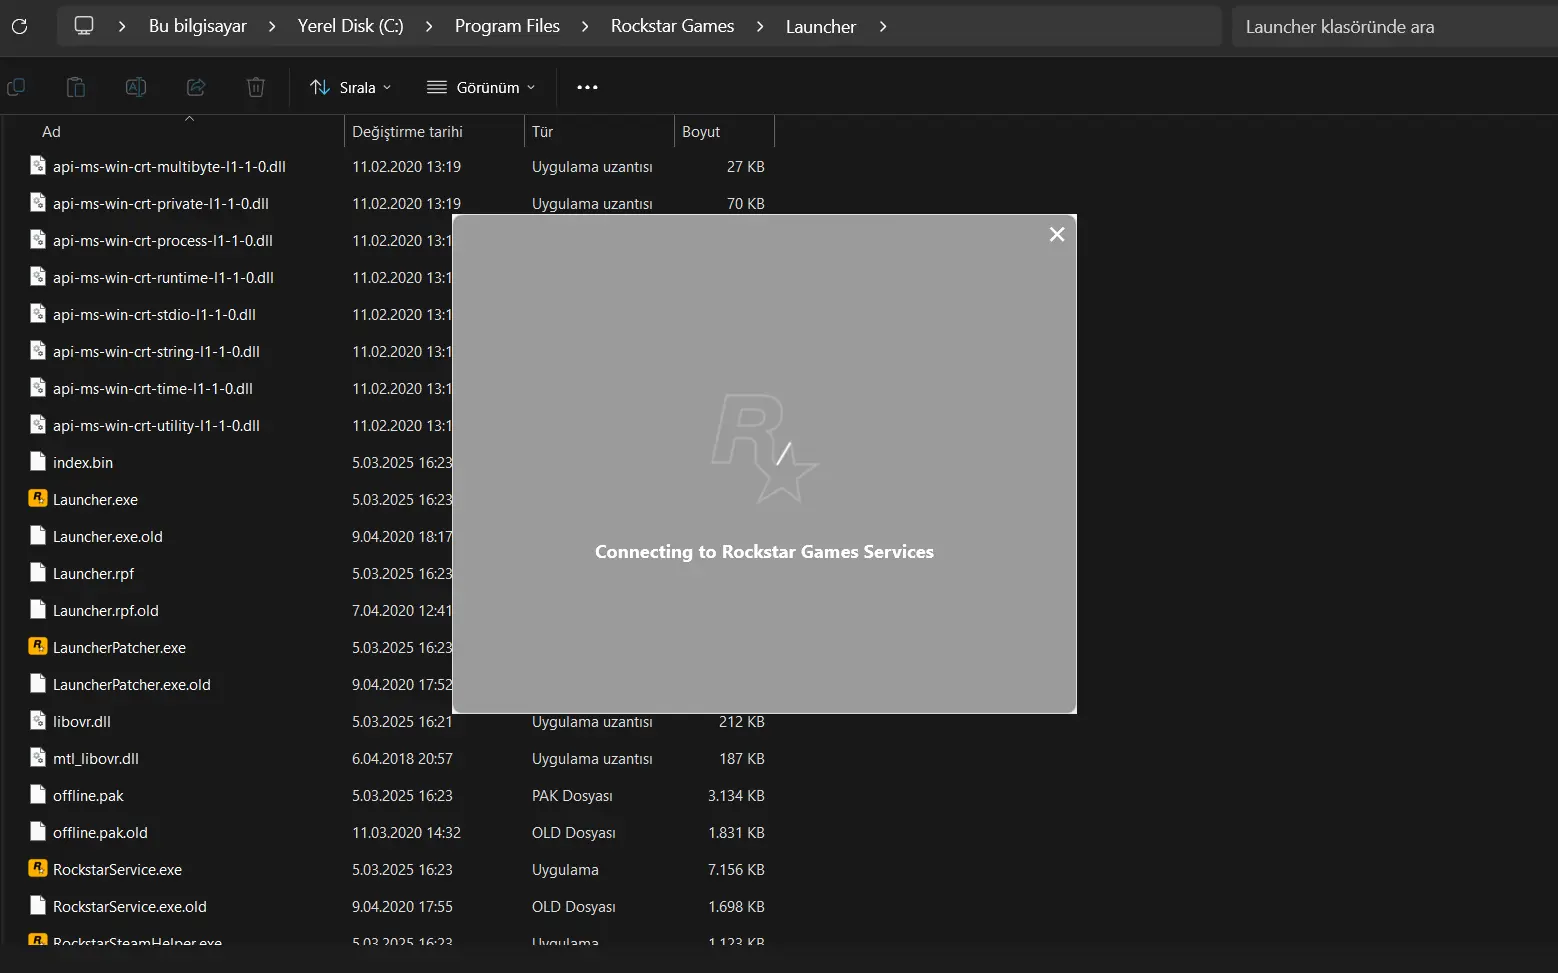Click the api-ms-win-crt-process dll file icon

coord(38,240)
